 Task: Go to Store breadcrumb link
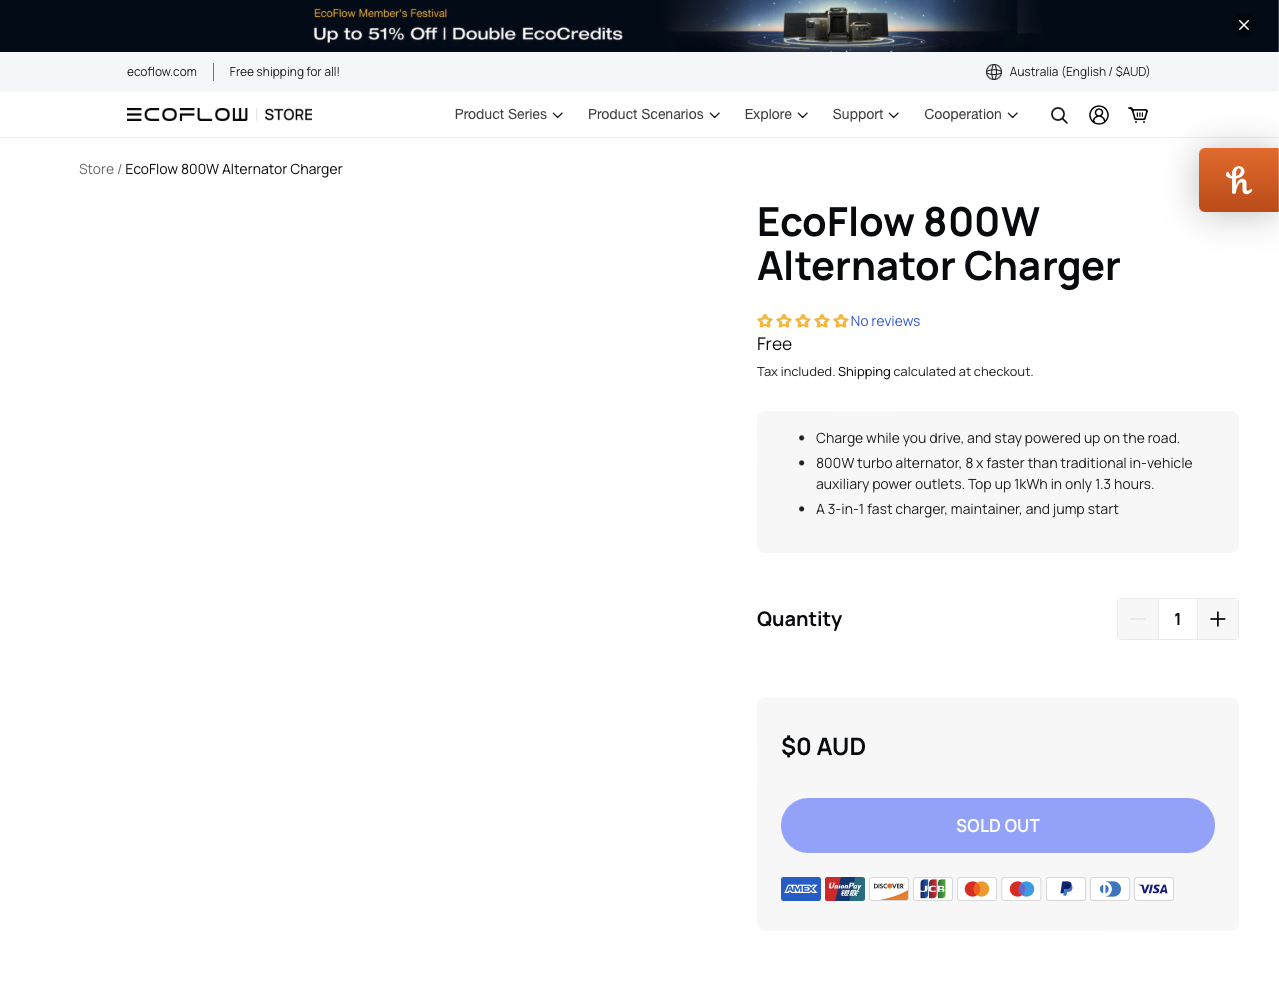point(96,169)
